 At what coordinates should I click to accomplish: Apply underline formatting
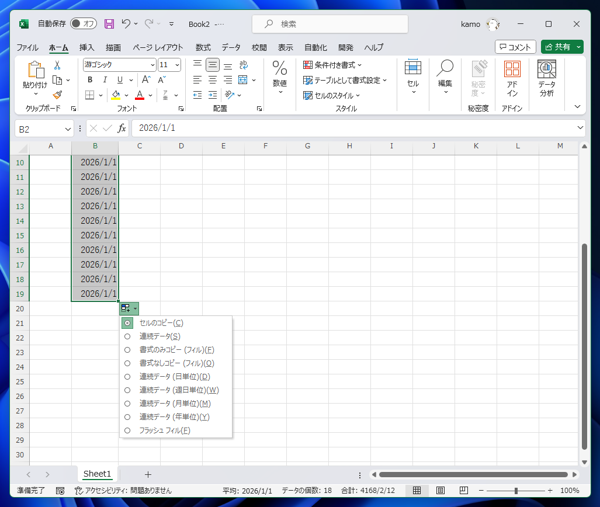[x=120, y=80]
